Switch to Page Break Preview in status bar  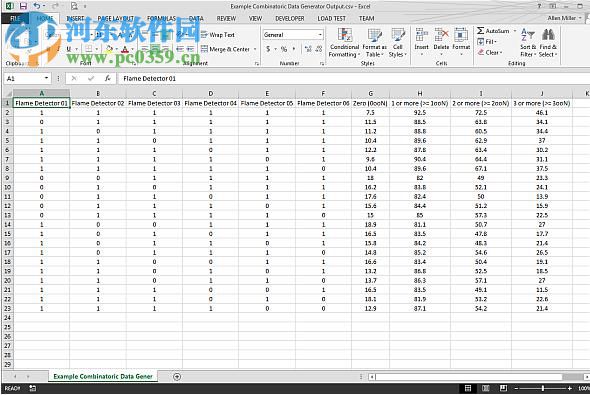tap(503, 388)
